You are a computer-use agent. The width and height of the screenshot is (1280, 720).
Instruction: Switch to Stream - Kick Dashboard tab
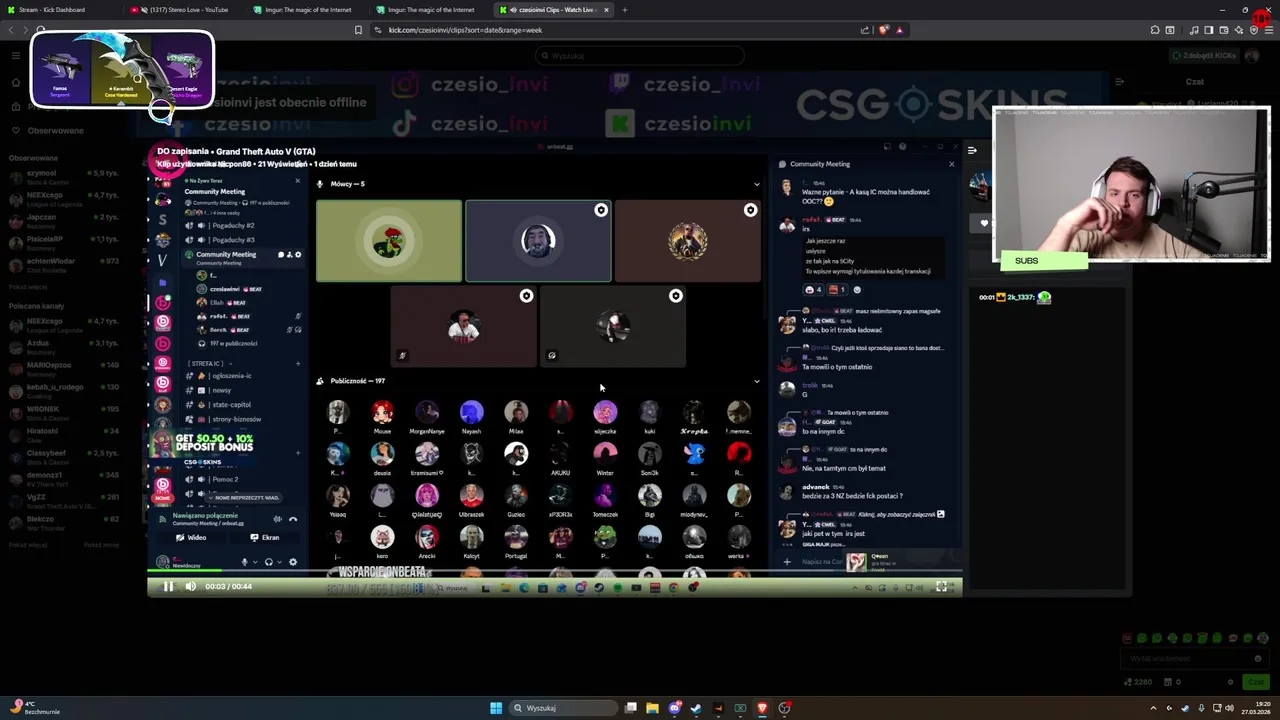(x=60, y=10)
